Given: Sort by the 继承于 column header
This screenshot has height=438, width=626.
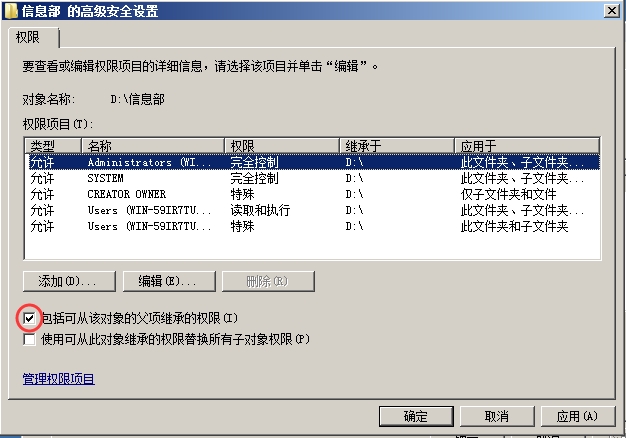Looking at the screenshot, I should (397, 146).
